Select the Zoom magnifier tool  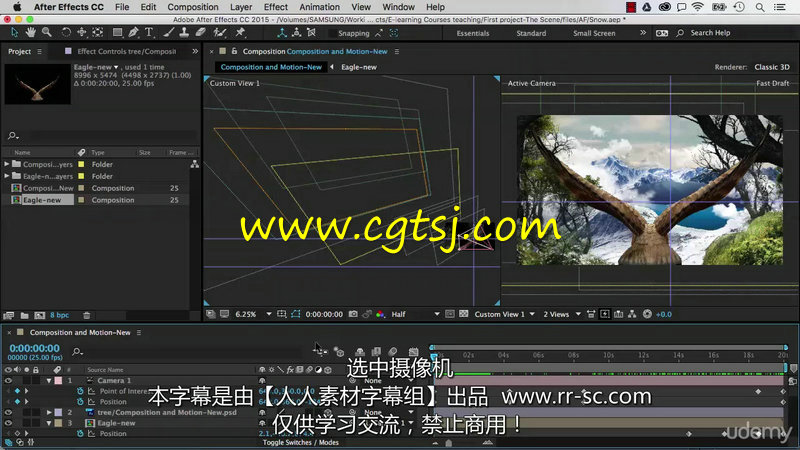click(46, 33)
